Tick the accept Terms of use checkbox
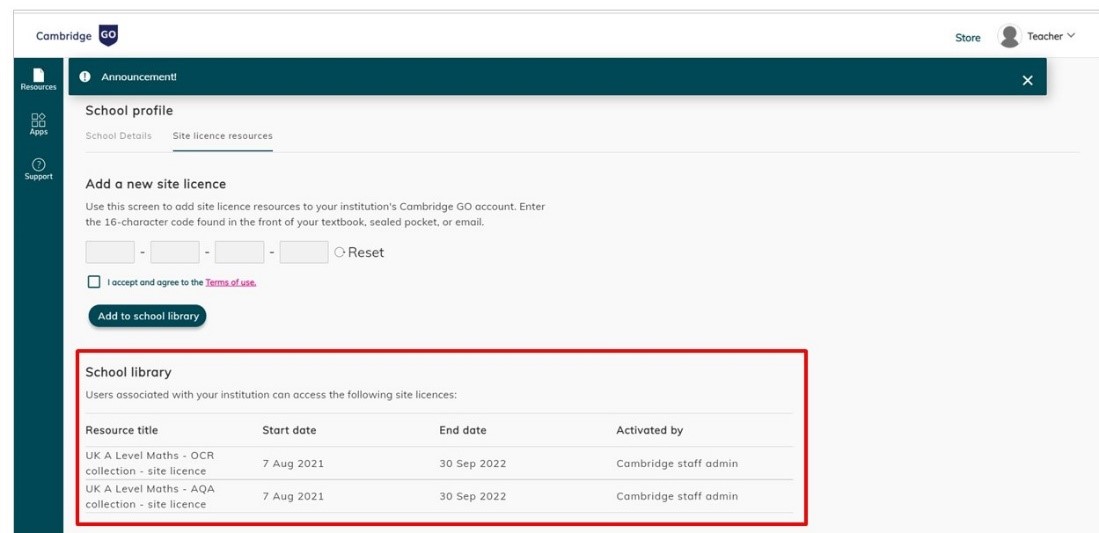Screen dimensions: 1099x533 (x=94, y=282)
